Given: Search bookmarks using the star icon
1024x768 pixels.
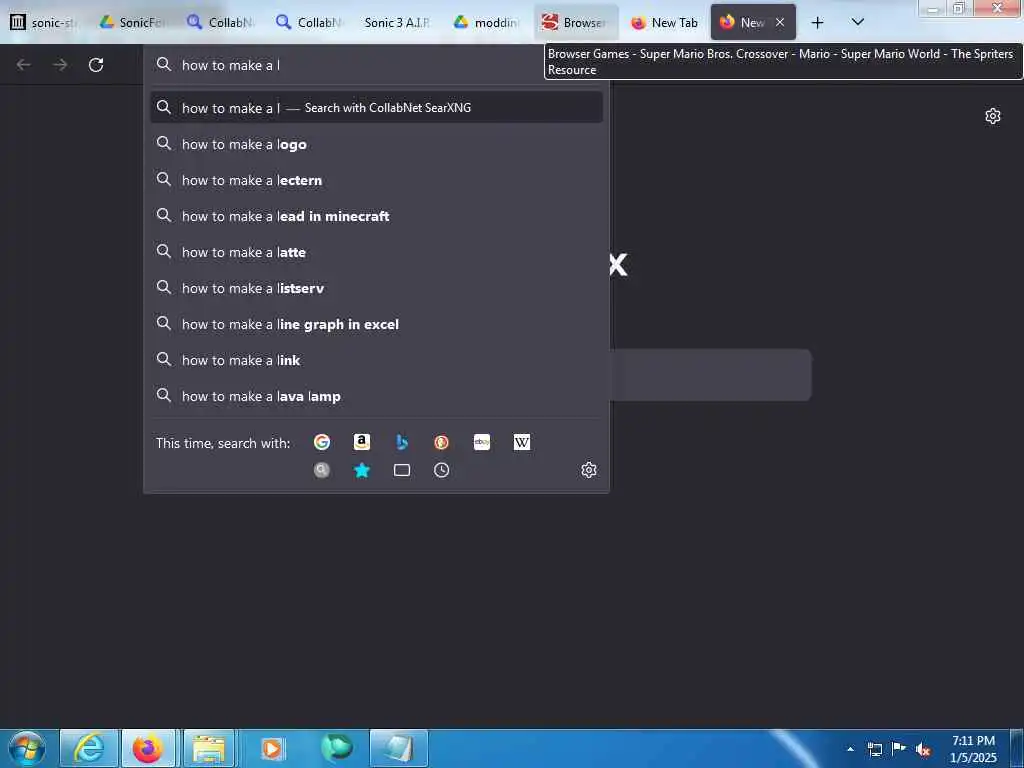Looking at the screenshot, I should click(x=362, y=470).
